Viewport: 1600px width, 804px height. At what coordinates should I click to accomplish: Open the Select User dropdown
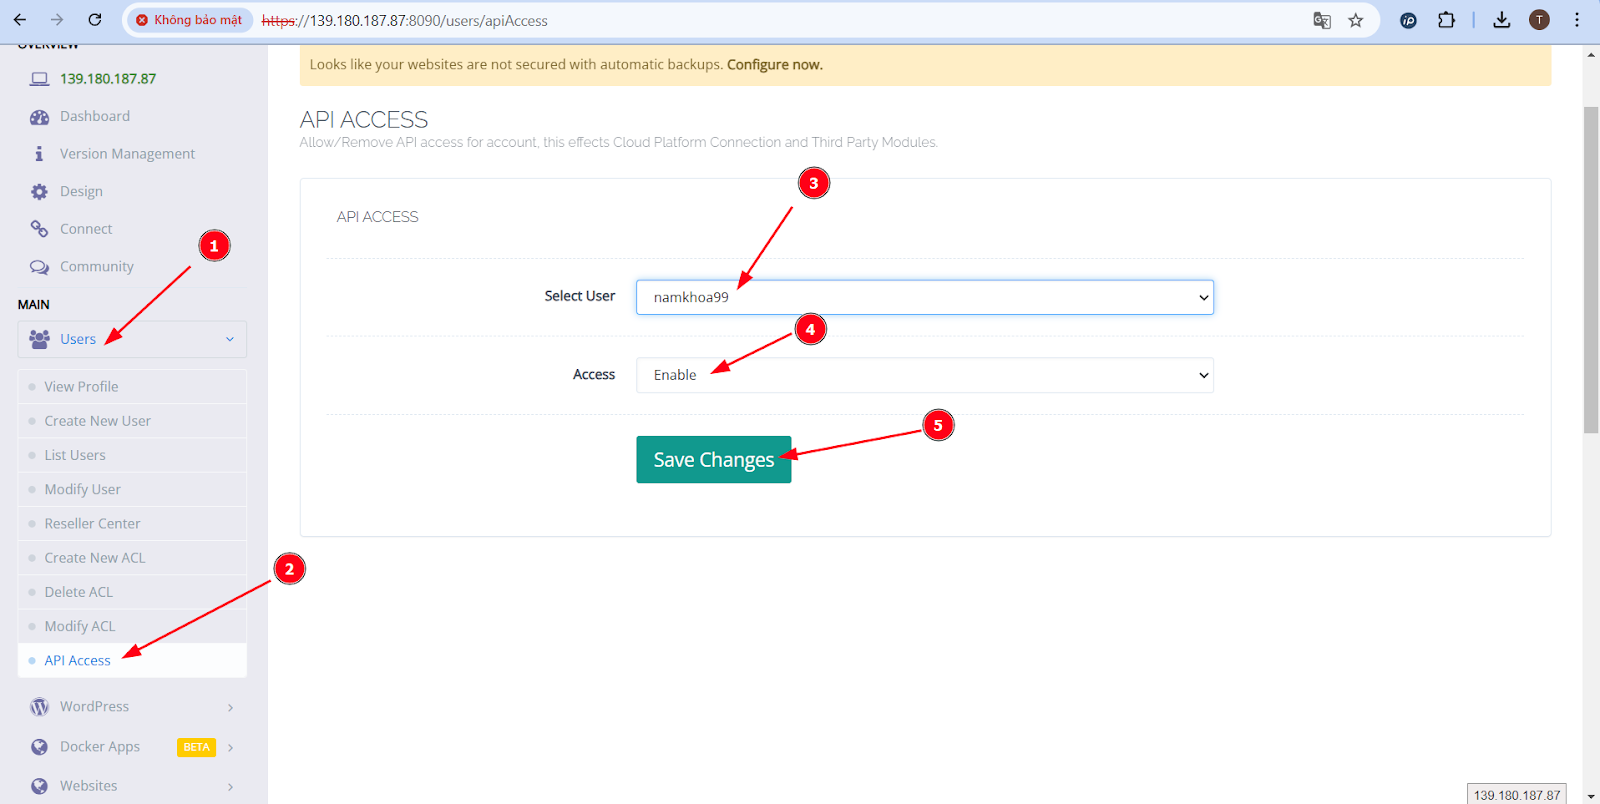925,297
